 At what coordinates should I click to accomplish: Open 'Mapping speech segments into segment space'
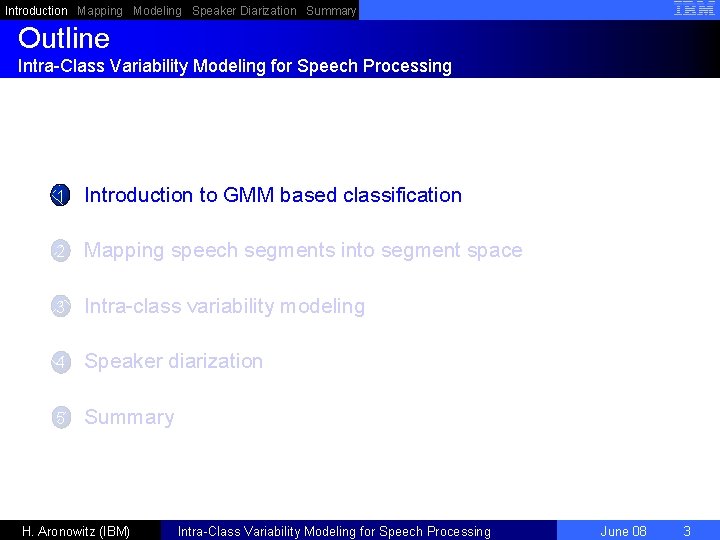303,251
